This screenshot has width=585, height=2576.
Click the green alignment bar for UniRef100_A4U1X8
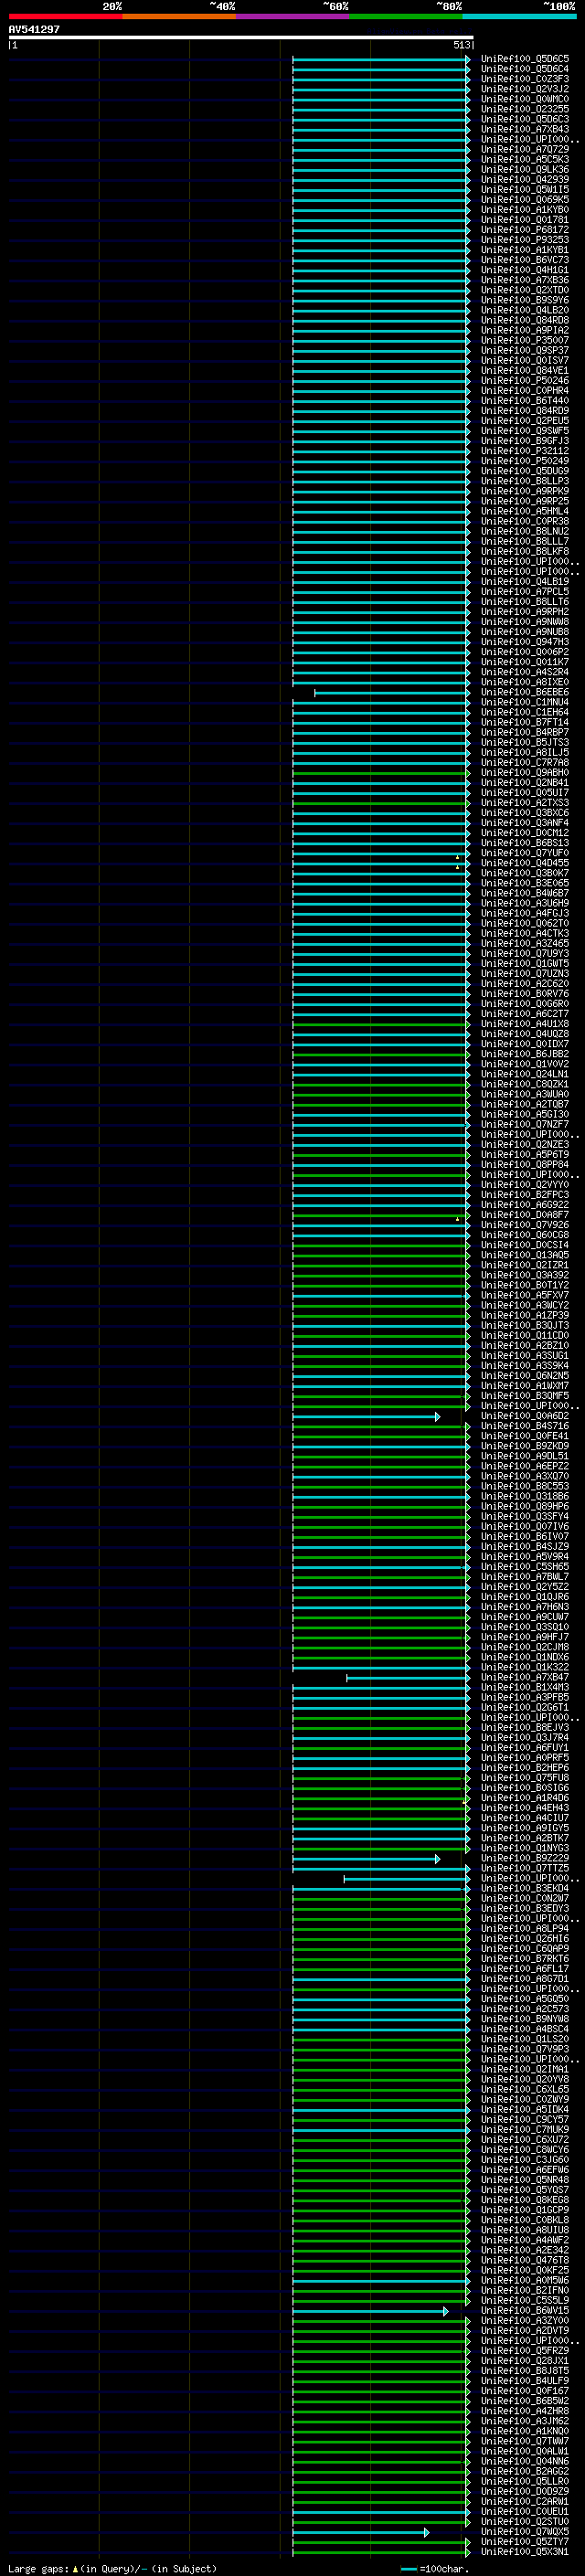pyautogui.click(x=381, y=1024)
